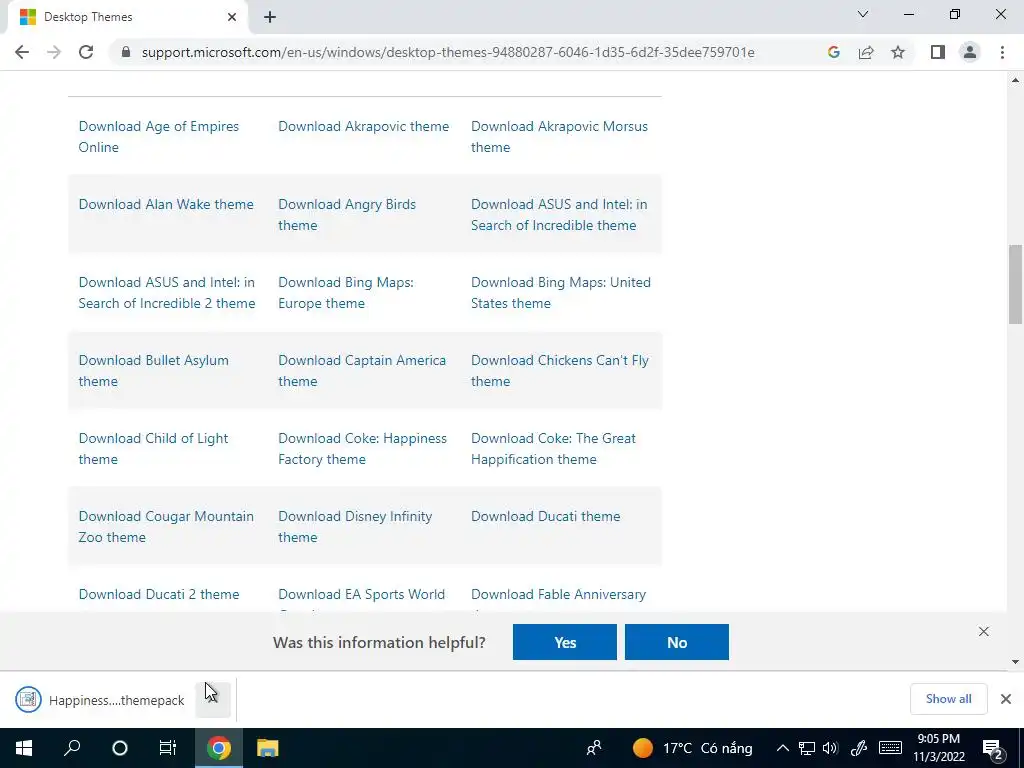1024x768 pixels.
Task: Download Bing Maps: Europe theme
Action: [346, 293]
